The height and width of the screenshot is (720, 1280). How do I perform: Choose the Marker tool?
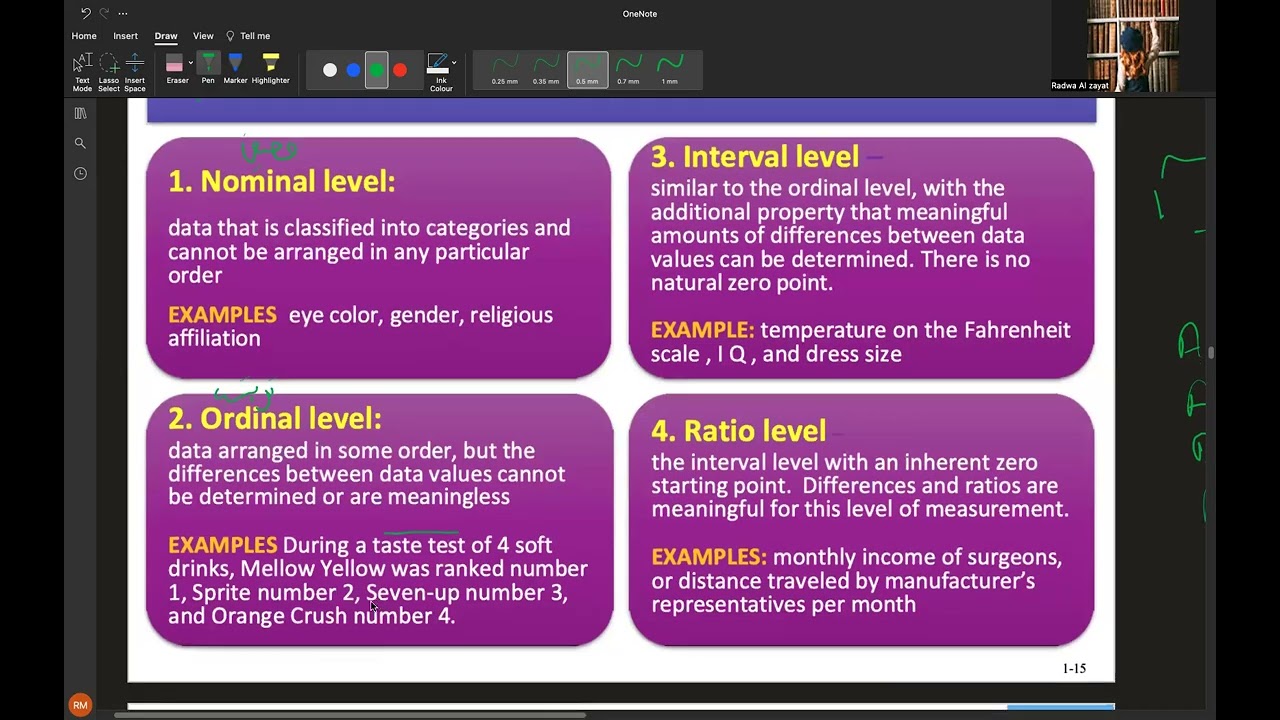[235, 70]
